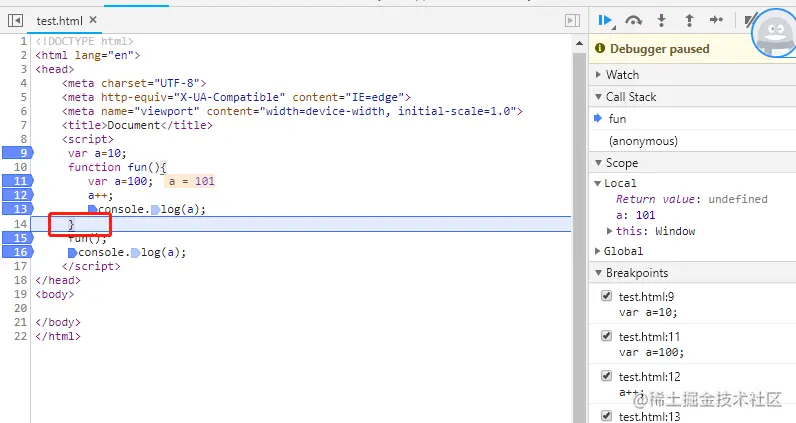Image resolution: width=796 pixels, height=423 pixels.
Task: Expand the this: Window entry
Action: click(x=609, y=231)
